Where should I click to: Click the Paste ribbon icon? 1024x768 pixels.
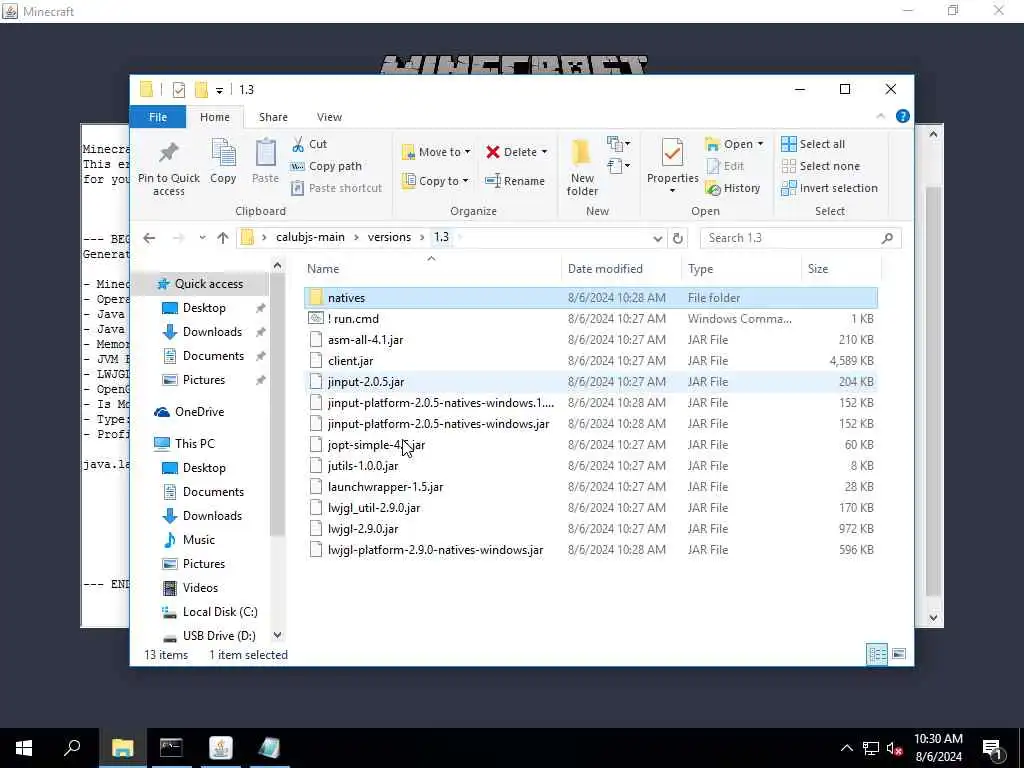point(265,161)
